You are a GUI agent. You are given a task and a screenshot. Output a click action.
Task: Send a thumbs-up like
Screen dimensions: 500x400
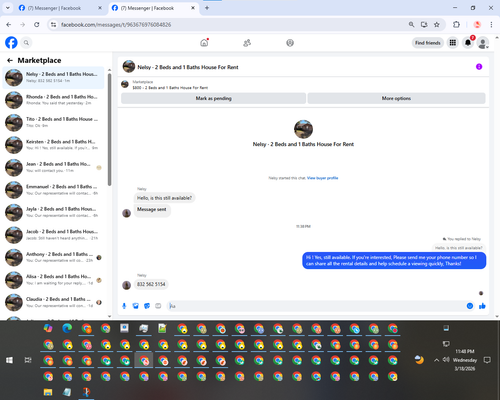tap(482, 306)
